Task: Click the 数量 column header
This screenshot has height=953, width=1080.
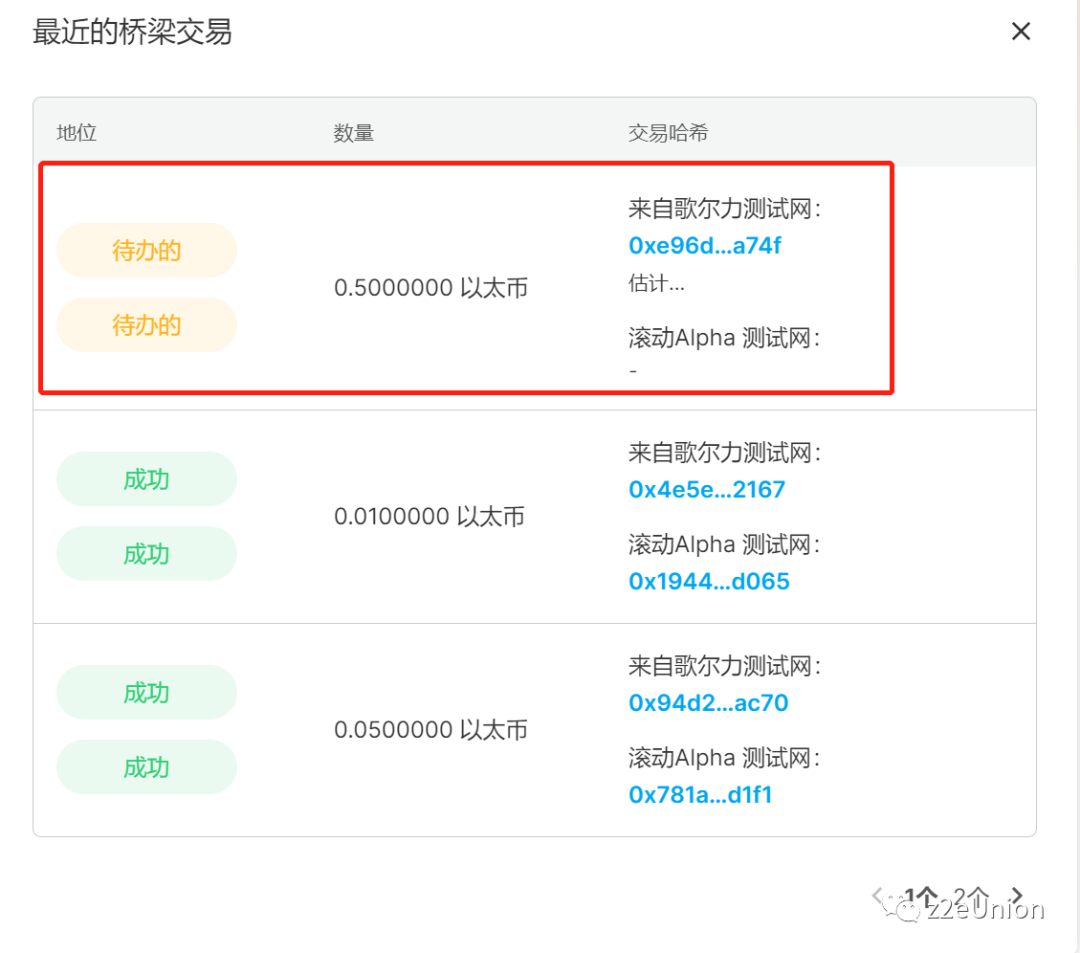Action: pos(353,133)
